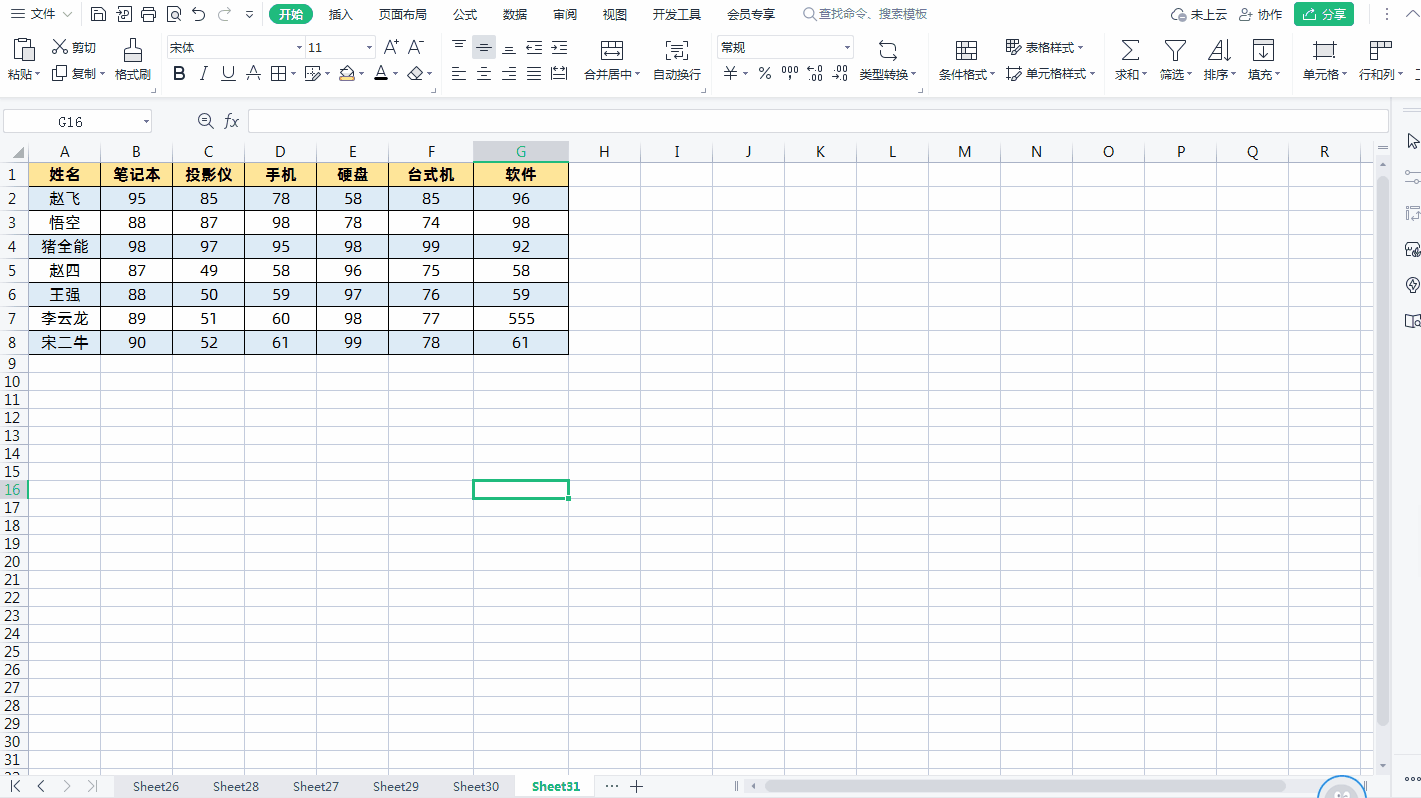Viewport: 1421px width, 798px height.
Task: Click the Merge and Center (合并居中) icon
Action: [612, 51]
